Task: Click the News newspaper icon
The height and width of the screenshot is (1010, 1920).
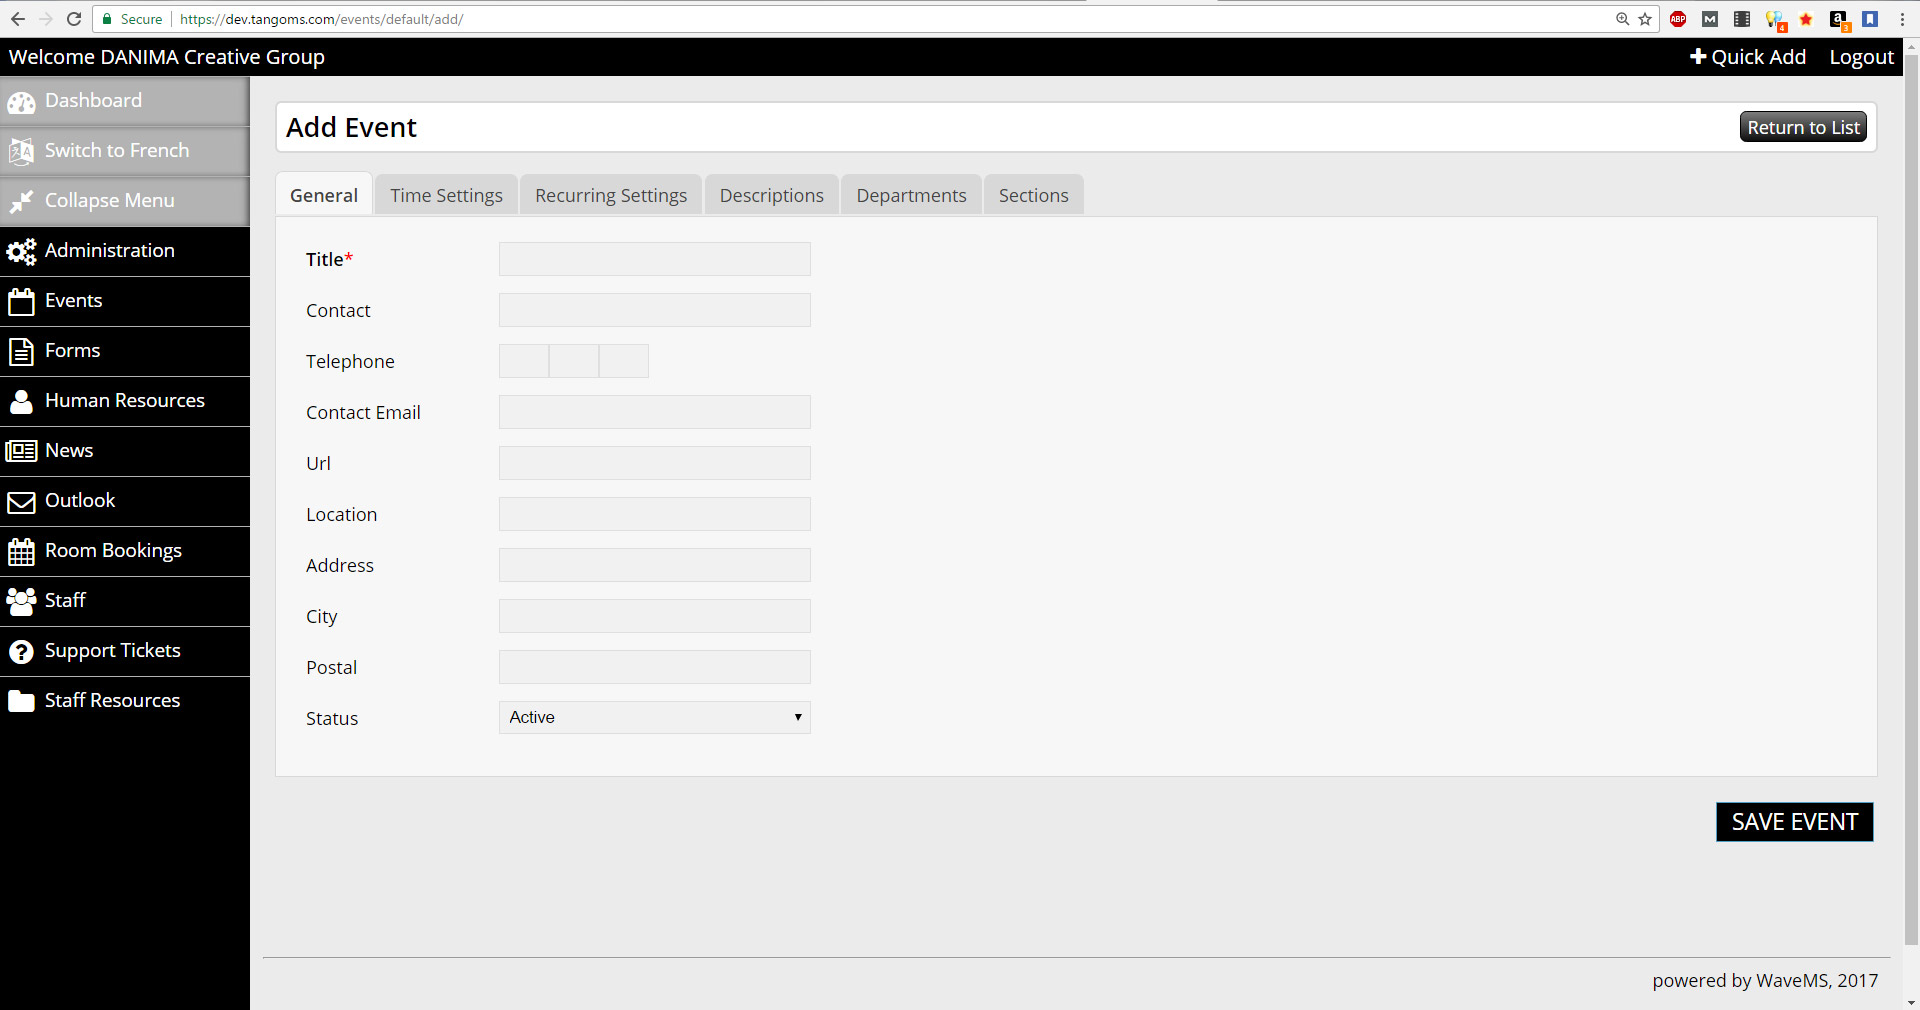Action: click(x=21, y=451)
